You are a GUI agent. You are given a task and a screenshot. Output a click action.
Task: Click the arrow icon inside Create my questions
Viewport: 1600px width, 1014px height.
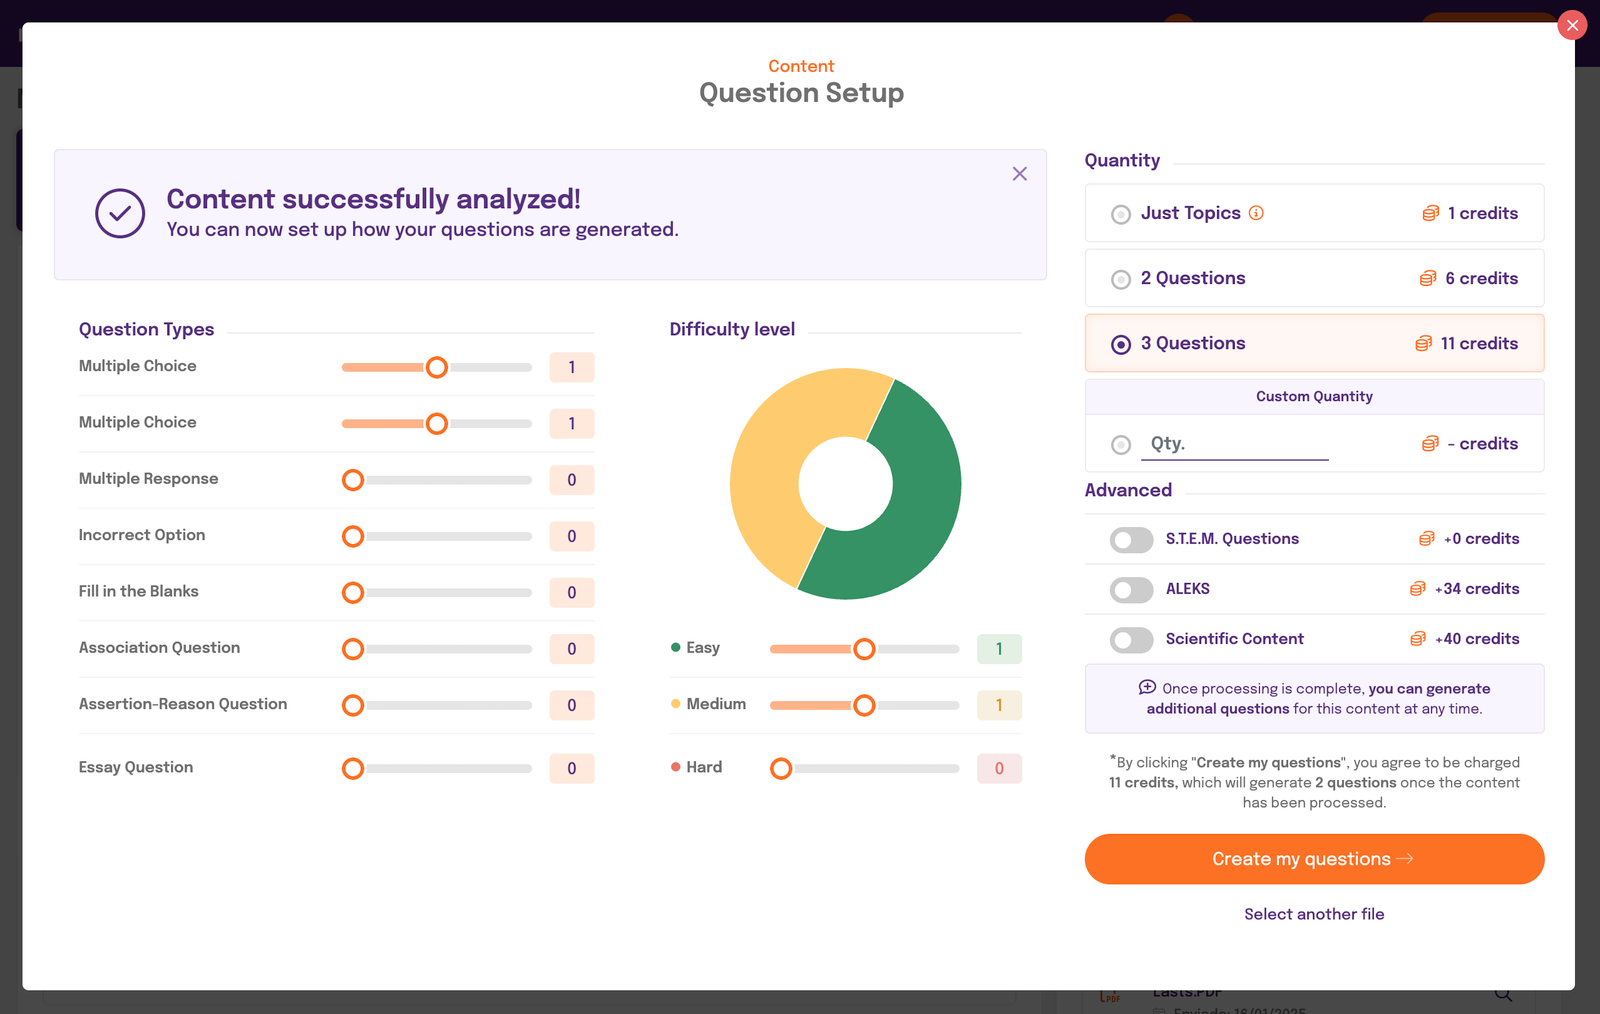(x=1406, y=859)
